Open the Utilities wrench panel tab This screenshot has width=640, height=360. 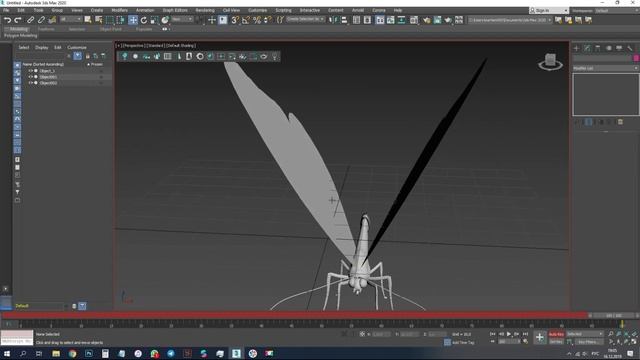point(630,48)
